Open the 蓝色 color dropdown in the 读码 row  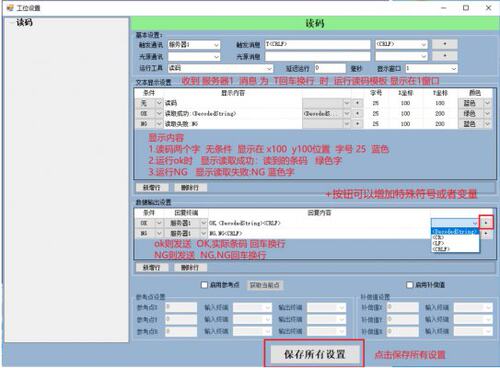tap(474, 103)
